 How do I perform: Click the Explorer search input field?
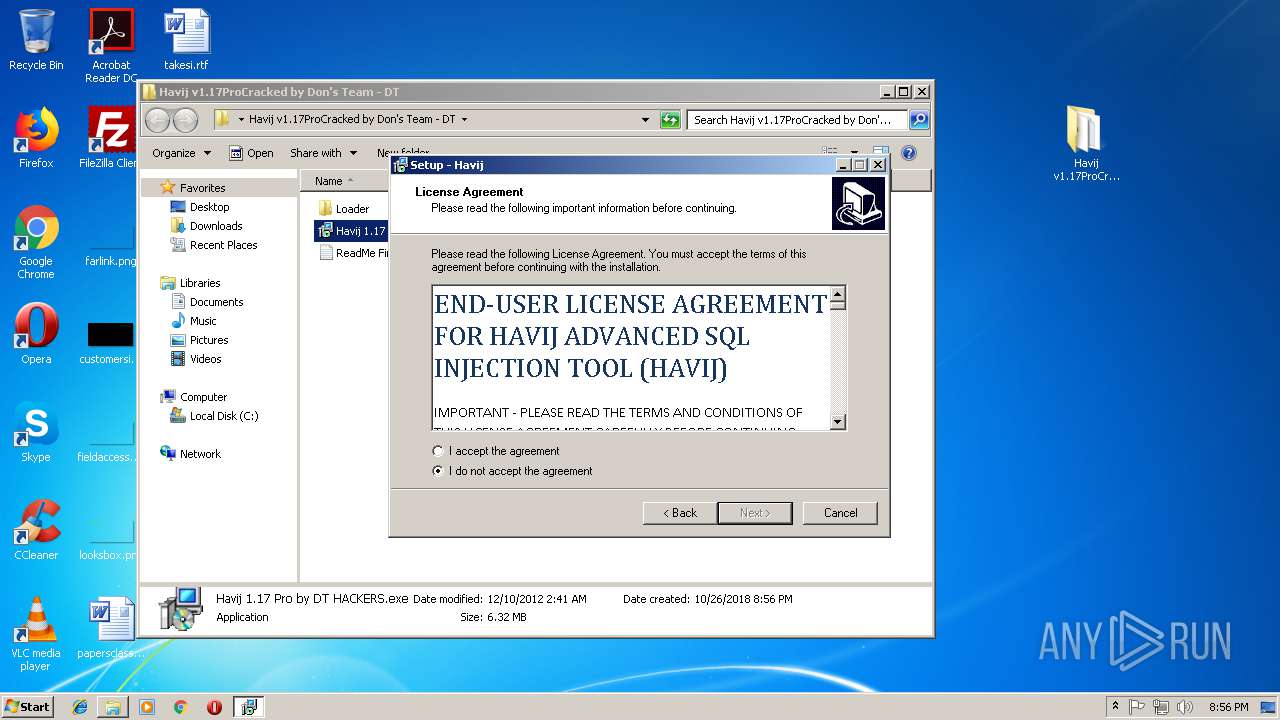click(x=798, y=119)
